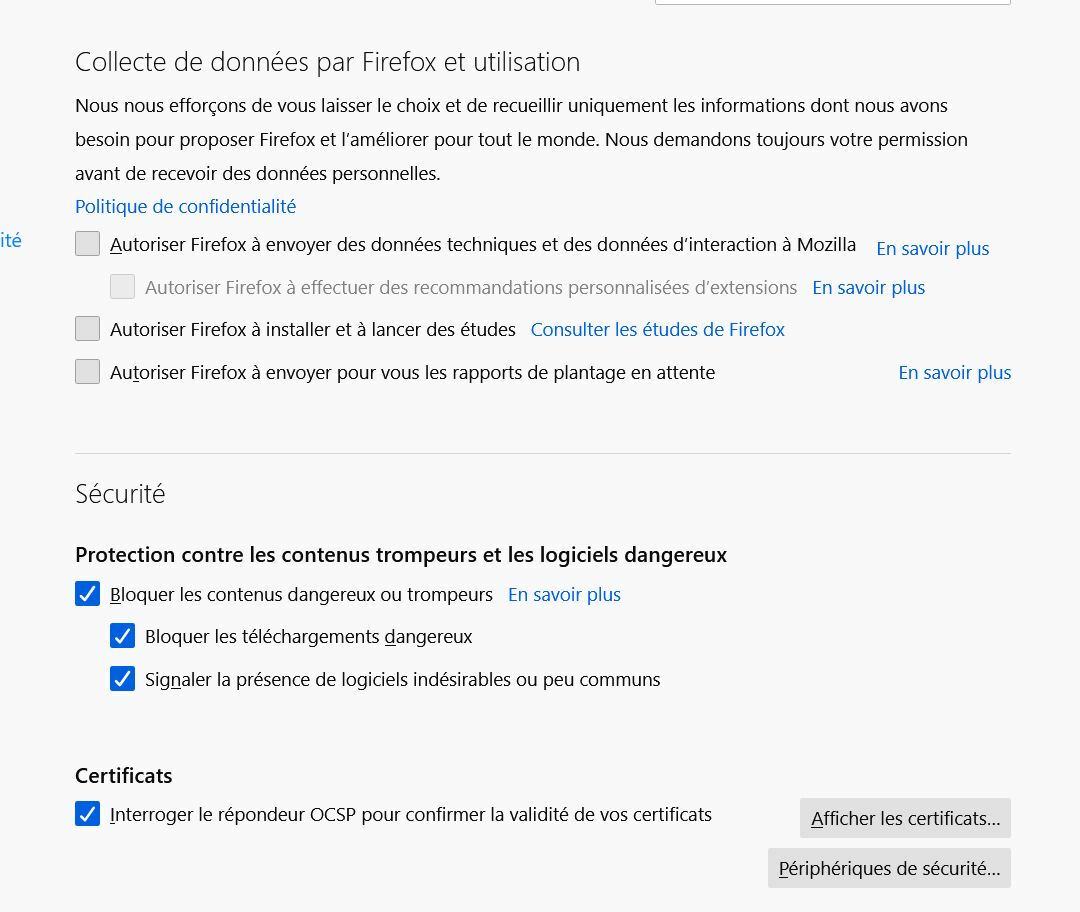This screenshot has width=1080, height=912.
Task: Enable sending pending crash reports checkbox
Action: pos(88,372)
